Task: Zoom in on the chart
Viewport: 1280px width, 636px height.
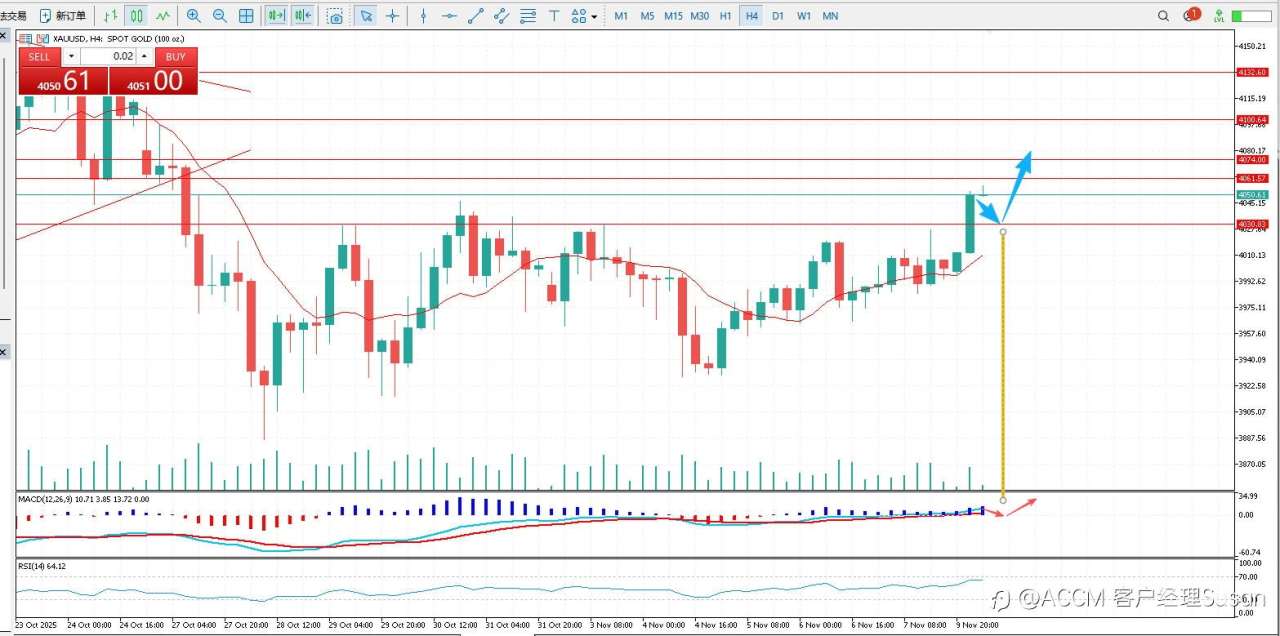Action: pyautogui.click(x=194, y=16)
